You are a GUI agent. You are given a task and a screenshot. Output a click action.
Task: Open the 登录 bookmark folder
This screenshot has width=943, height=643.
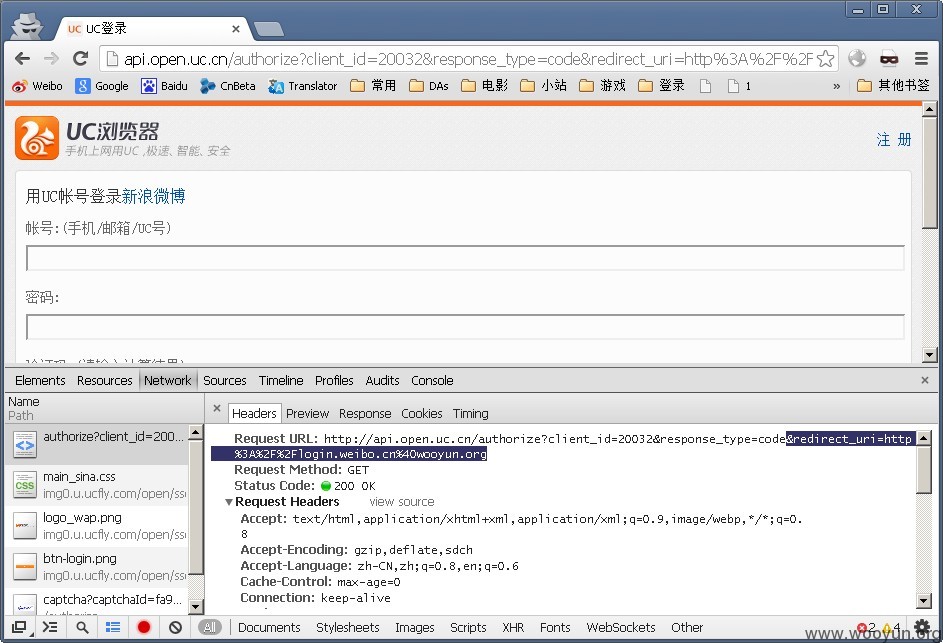coord(661,86)
